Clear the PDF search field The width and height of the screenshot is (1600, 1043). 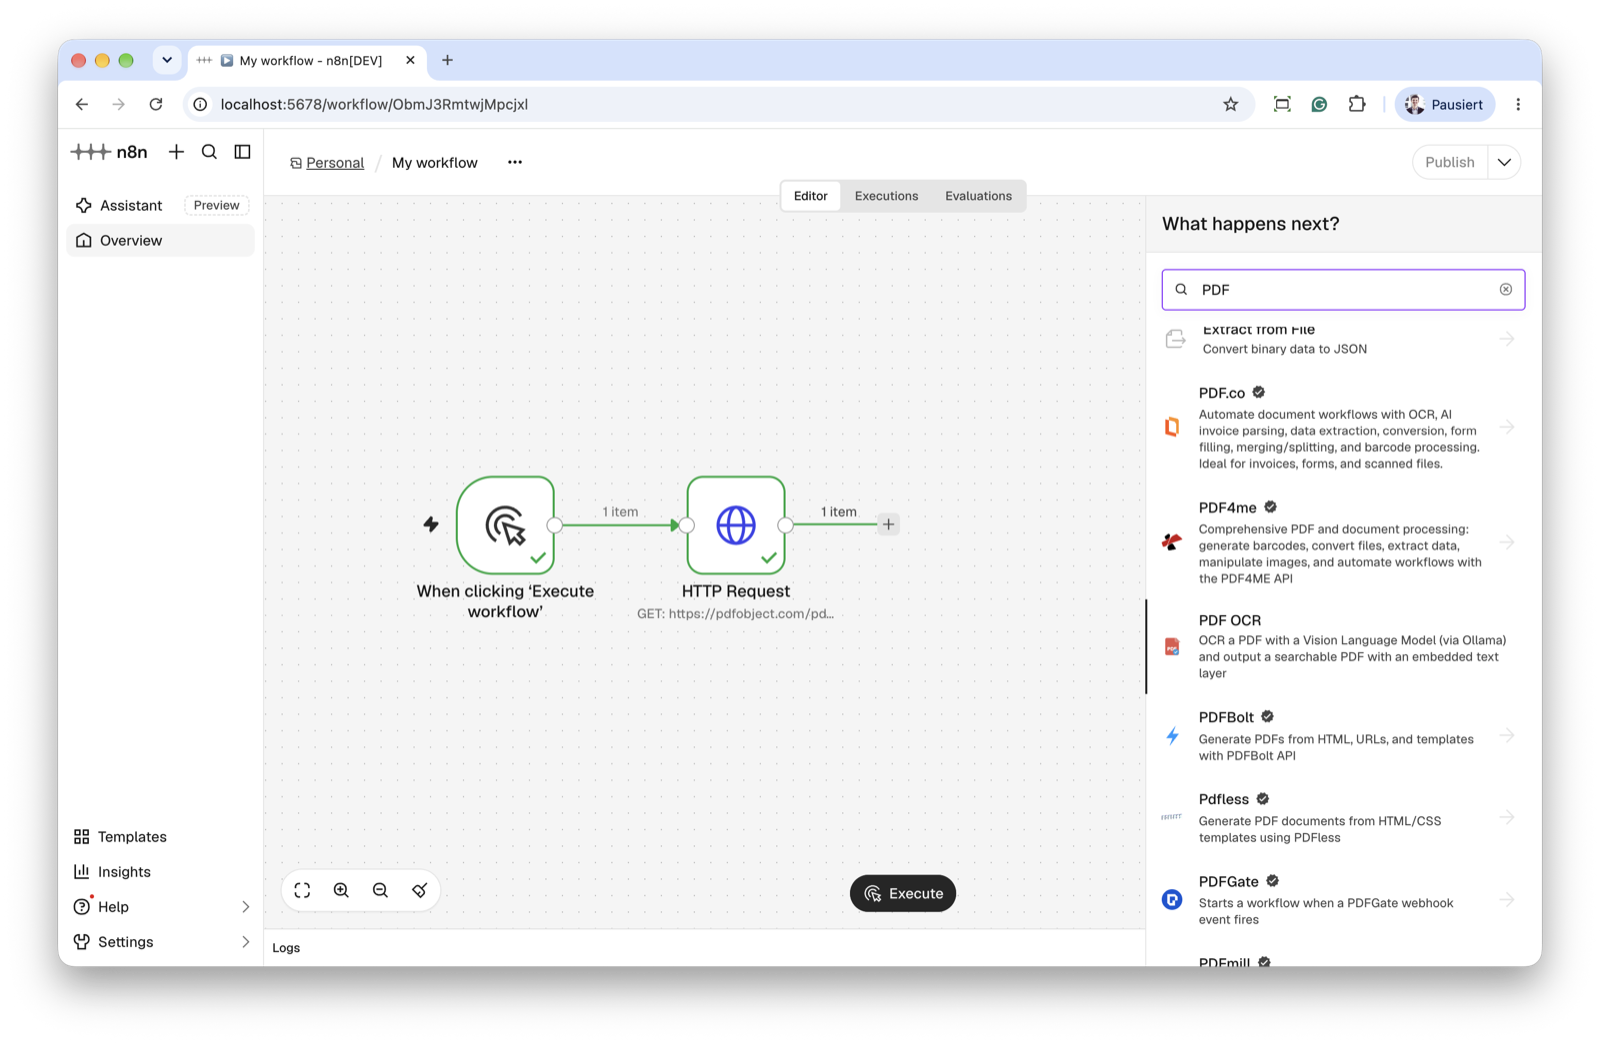coord(1505,289)
